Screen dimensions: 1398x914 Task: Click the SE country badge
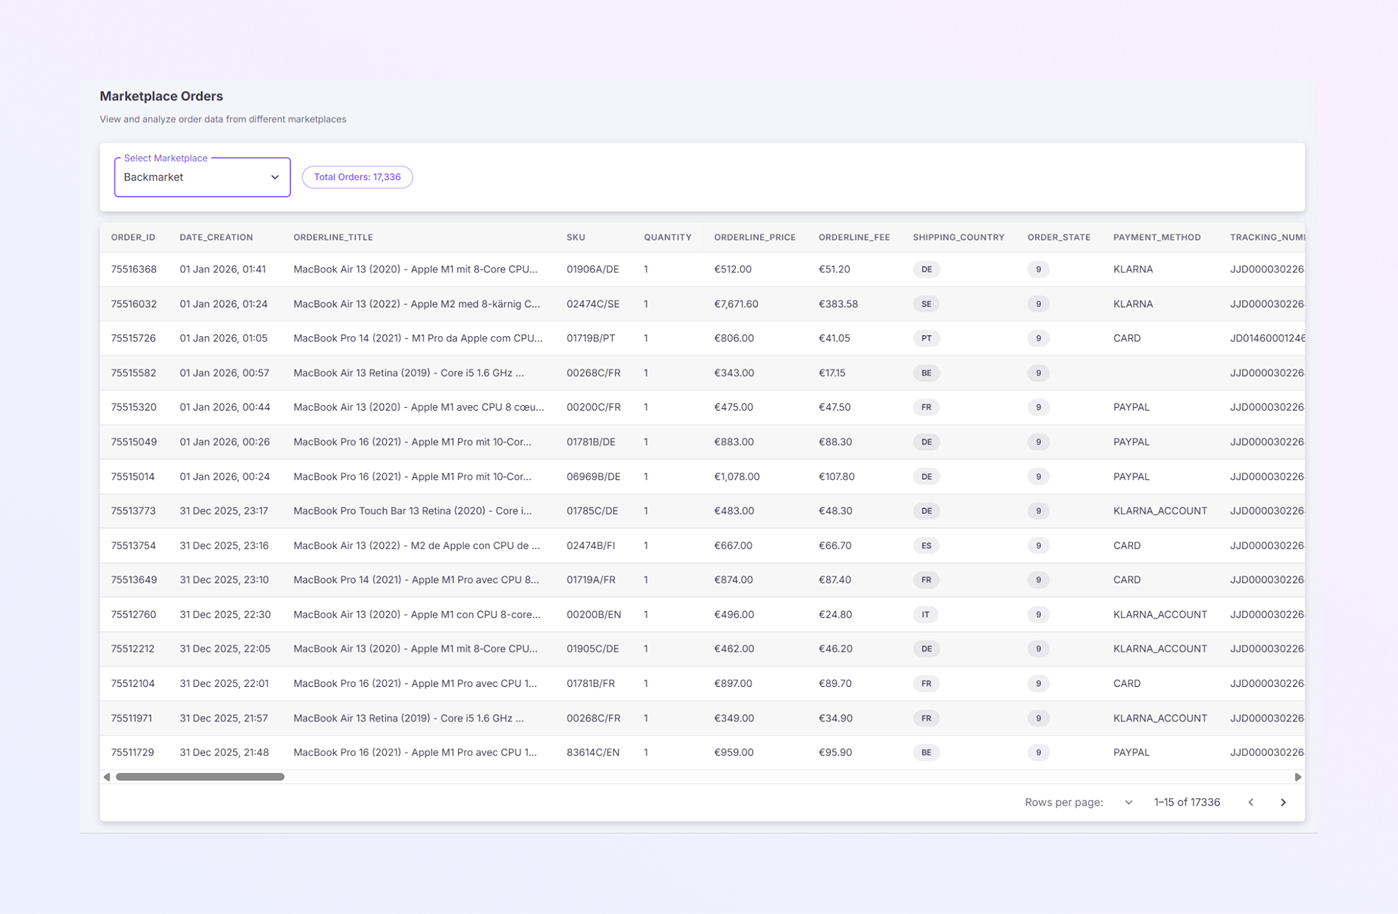click(926, 304)
